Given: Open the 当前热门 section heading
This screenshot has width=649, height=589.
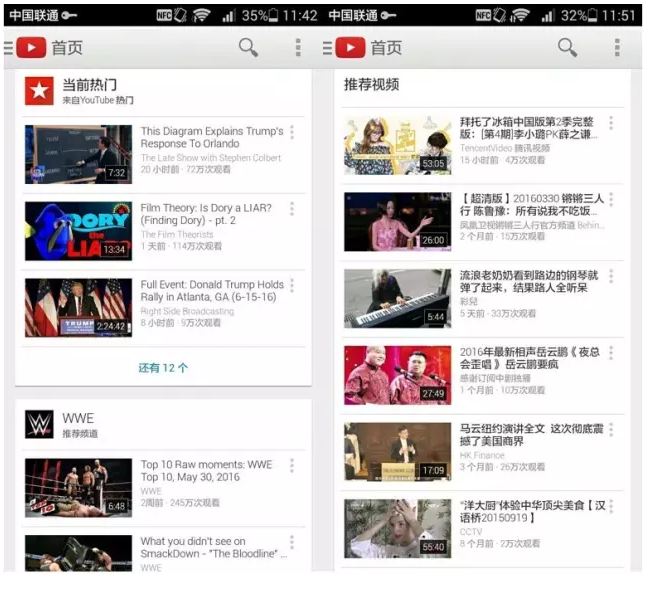Looking at the screenshot, I should tap(89, 85).
